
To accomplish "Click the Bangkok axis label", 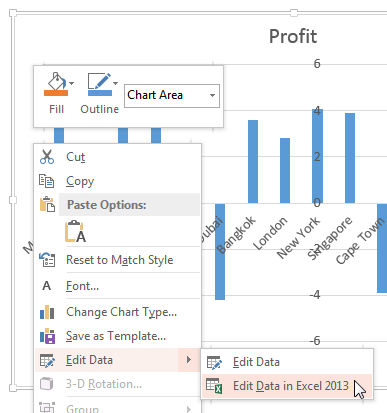I will coord(236,235).
